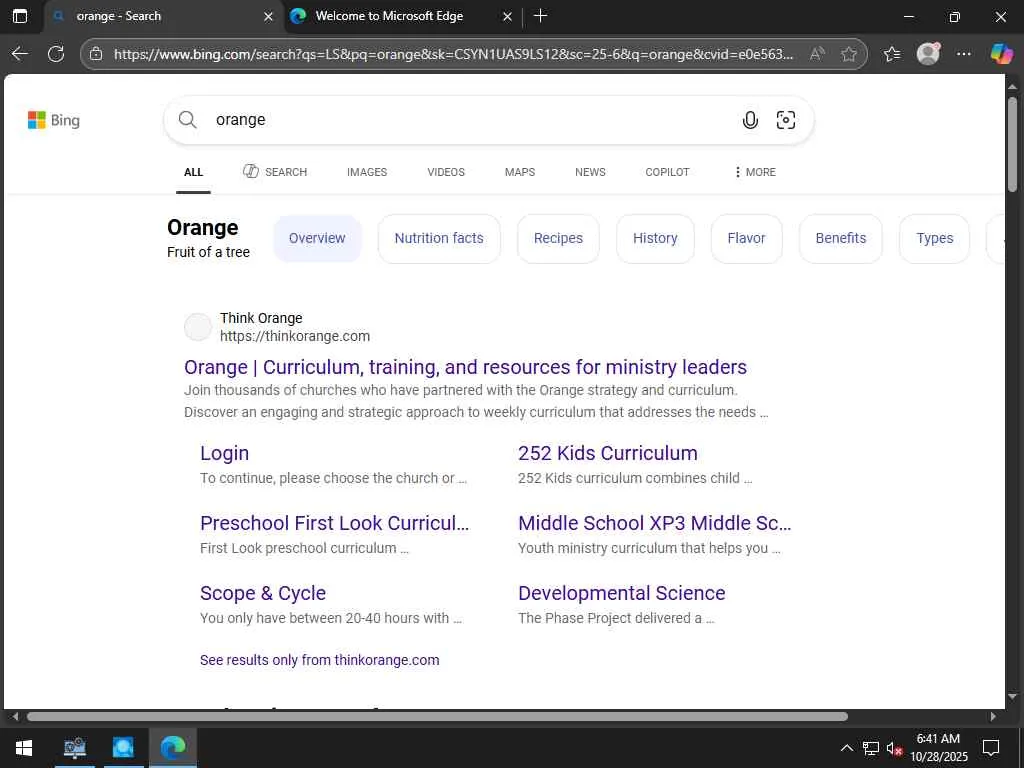Open Preschool First Look Curriculum link
Viewport: 1024px width, 768px height.
tap(334, 523)
